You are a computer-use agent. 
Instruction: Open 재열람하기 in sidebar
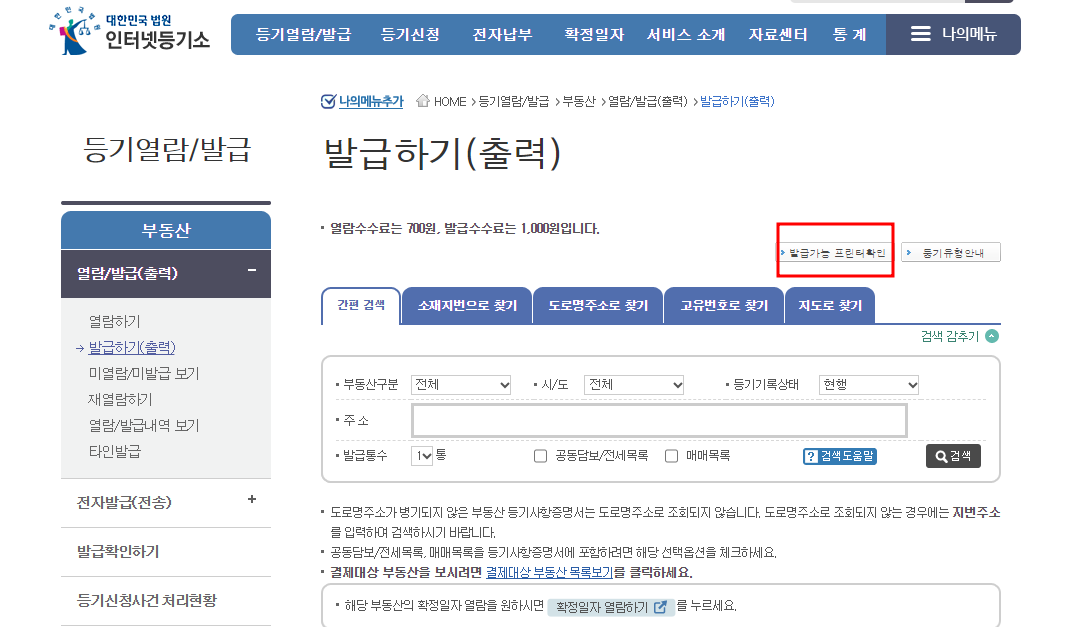[x=121, y=399]
